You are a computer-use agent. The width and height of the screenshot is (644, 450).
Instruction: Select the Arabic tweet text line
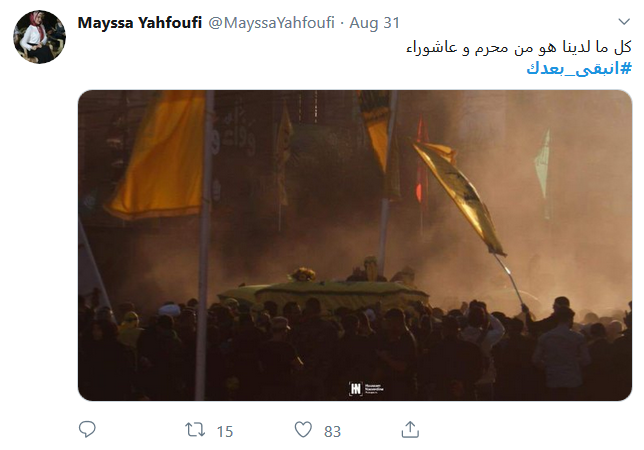coord(519,48)
